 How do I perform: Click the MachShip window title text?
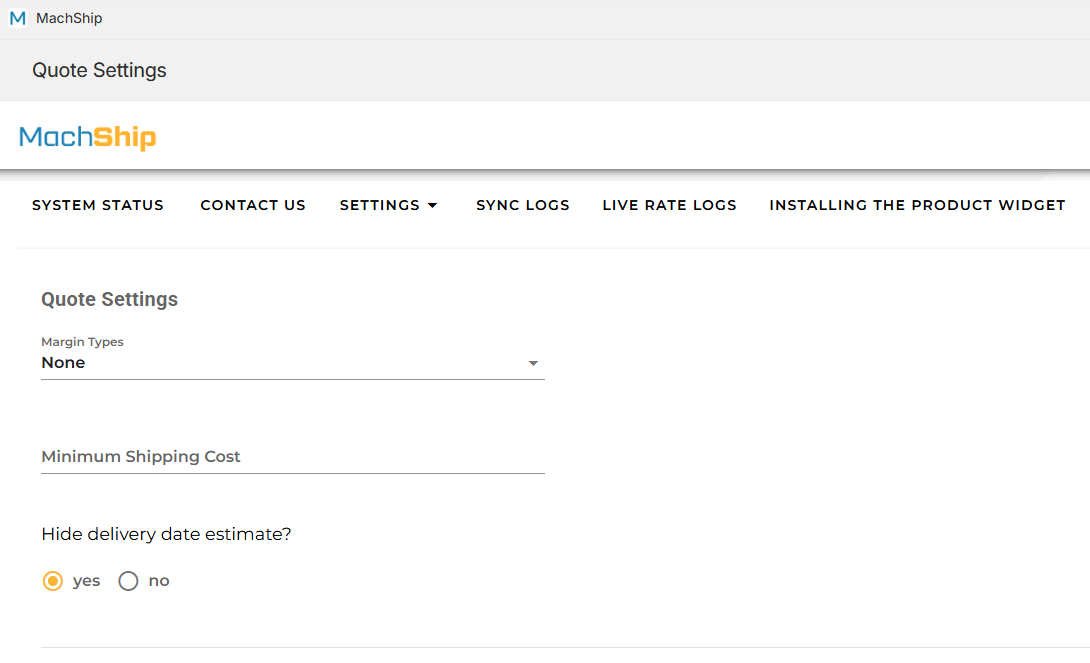[x=69, y=18]
